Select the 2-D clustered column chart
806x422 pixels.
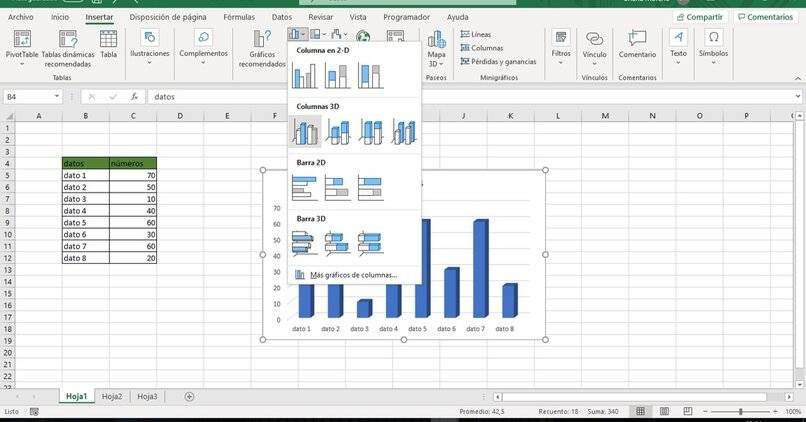(305, 76)
